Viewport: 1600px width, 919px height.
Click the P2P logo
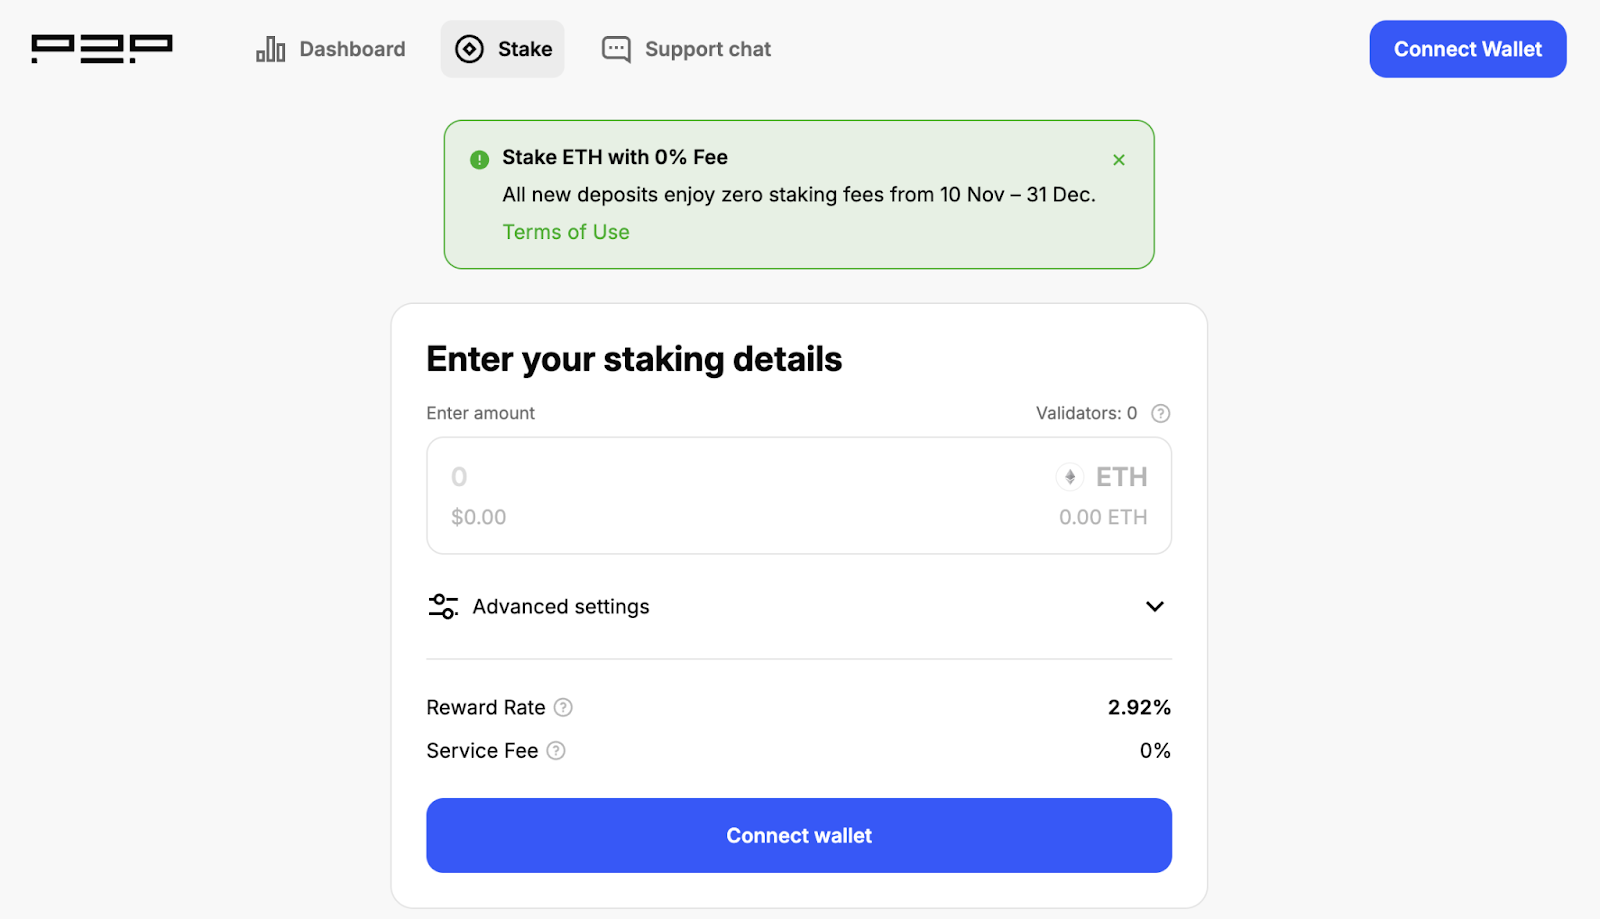[x=101, y=49]
